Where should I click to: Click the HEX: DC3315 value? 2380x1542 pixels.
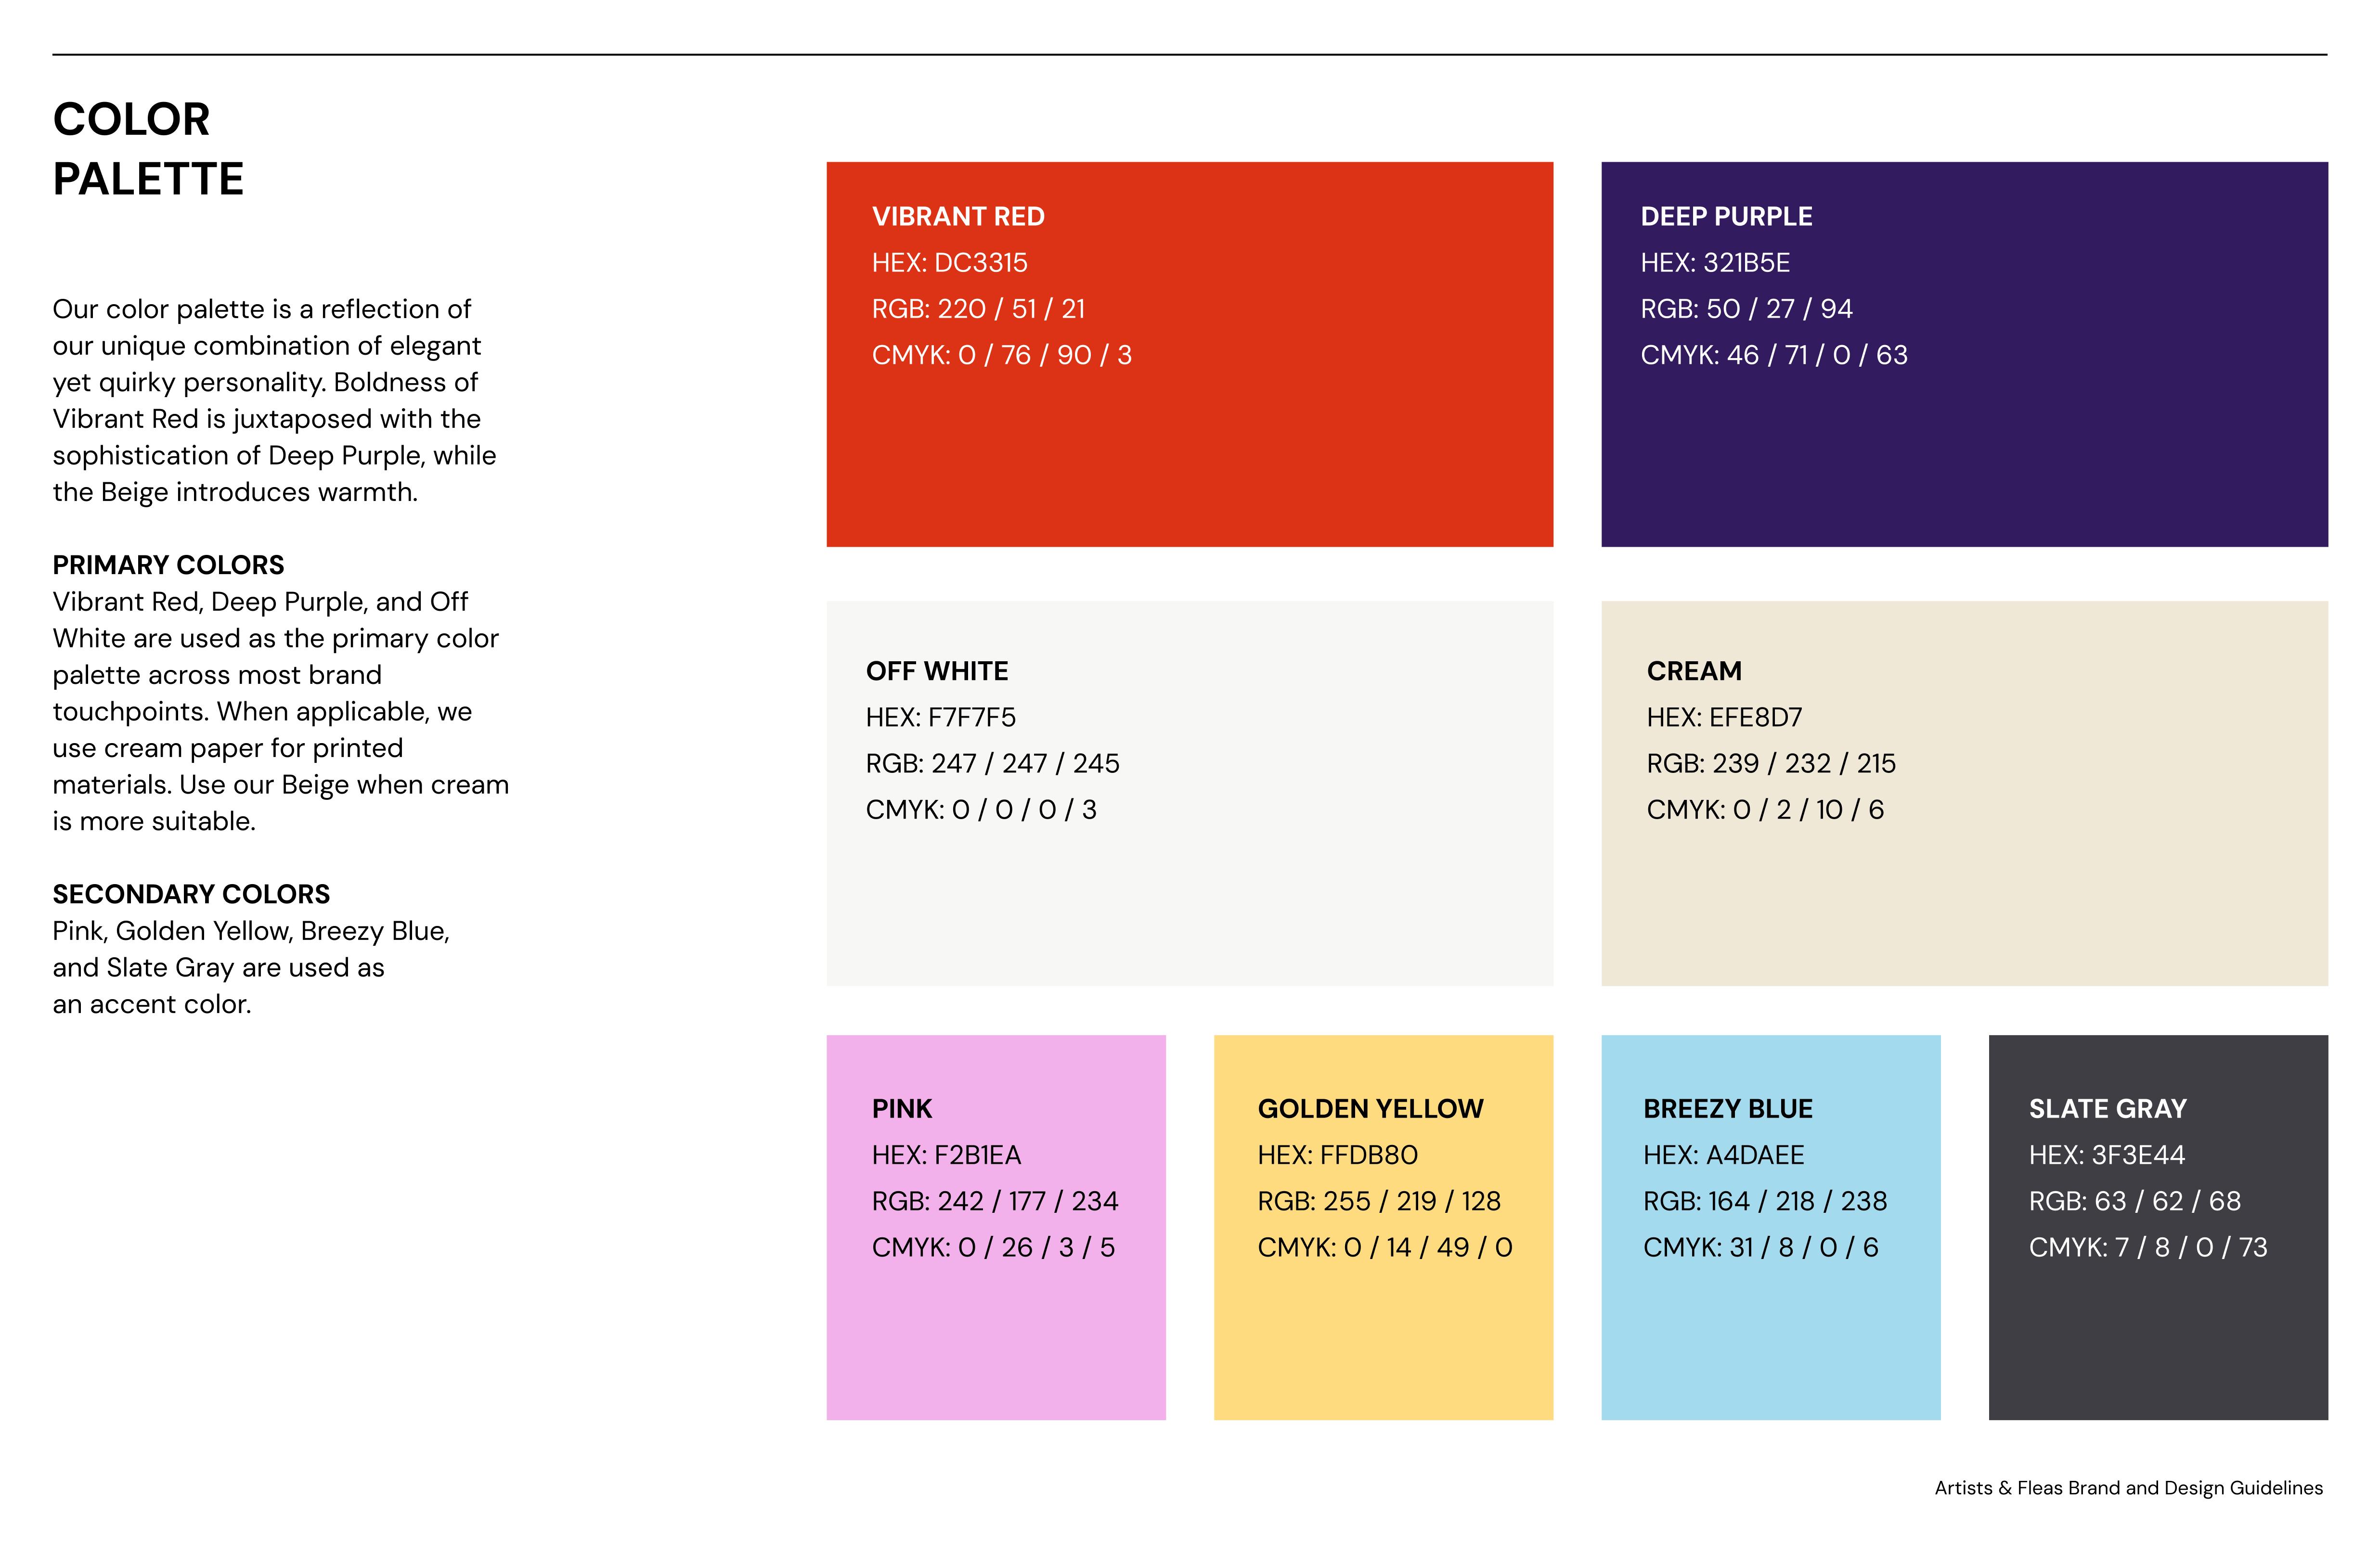click(949, 263)
